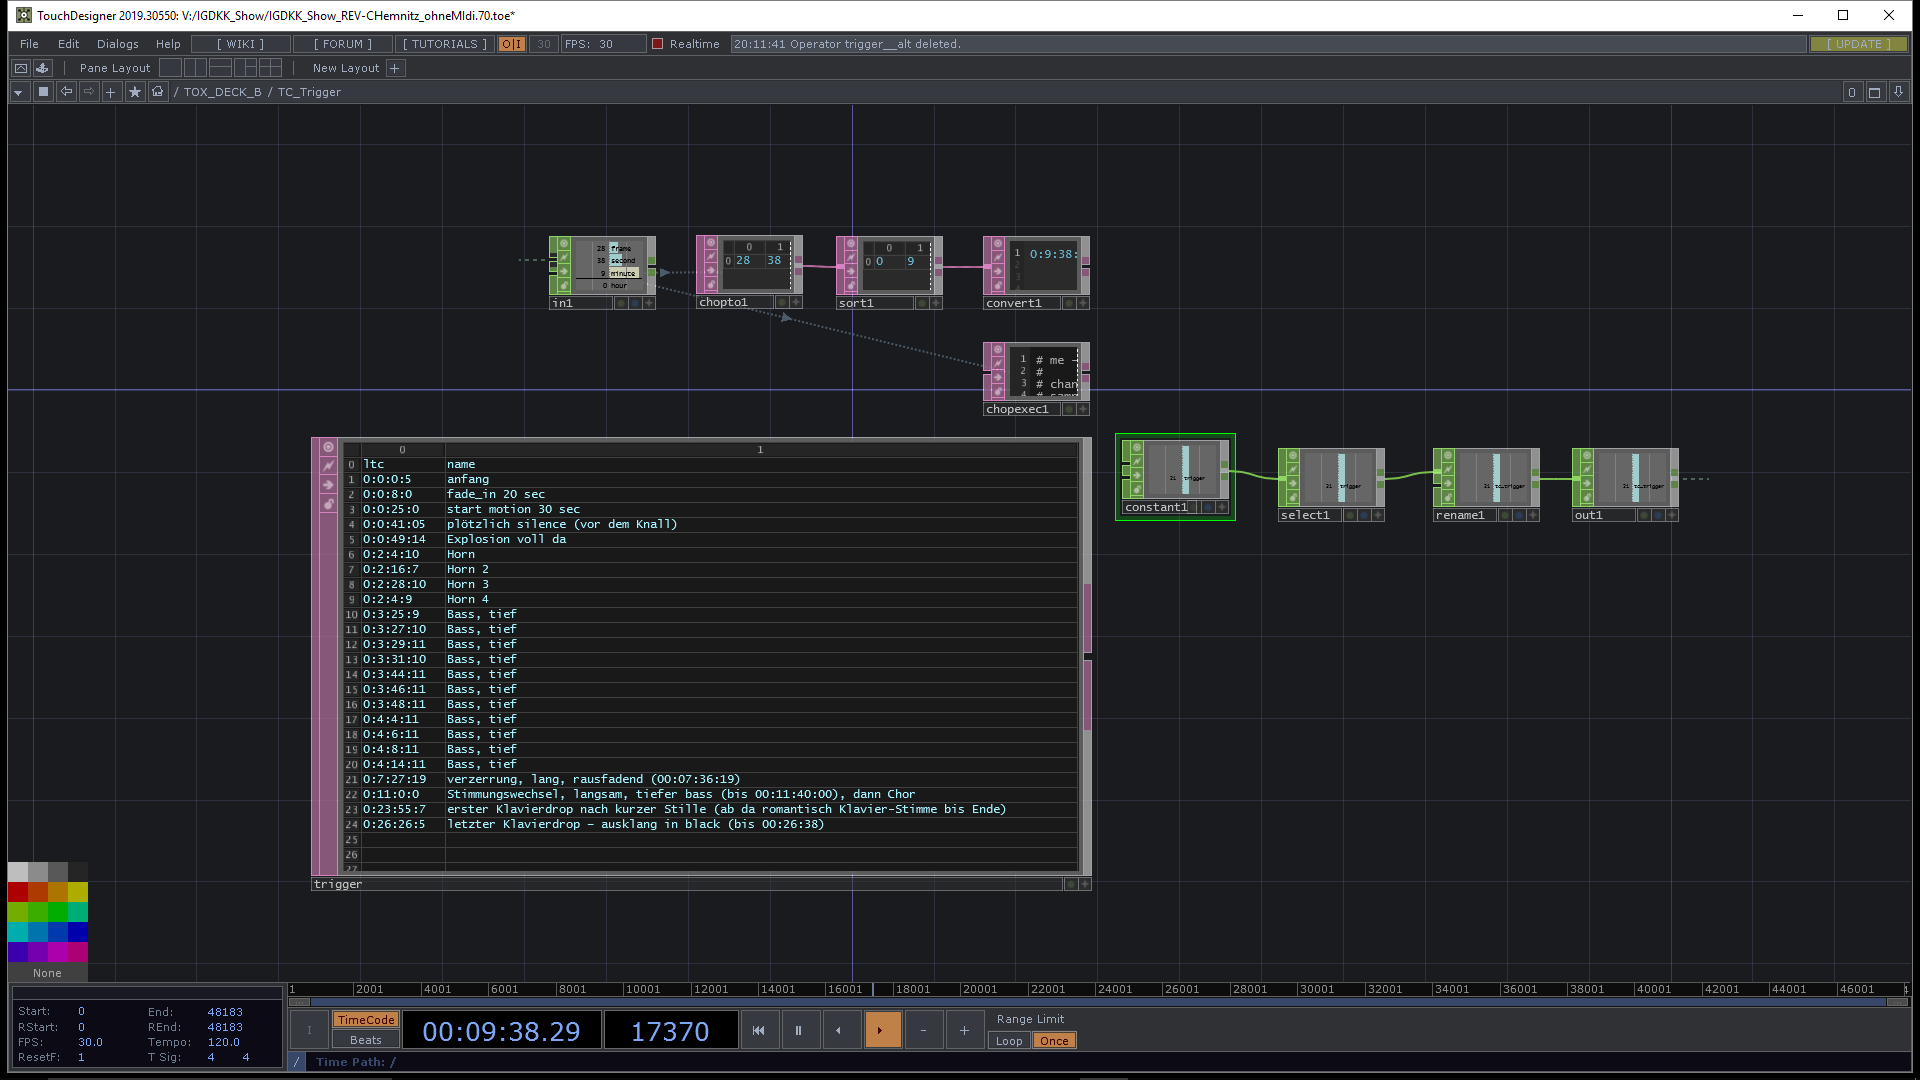
Task: Set Range Limit to Once
Action: point(1054,1041)
